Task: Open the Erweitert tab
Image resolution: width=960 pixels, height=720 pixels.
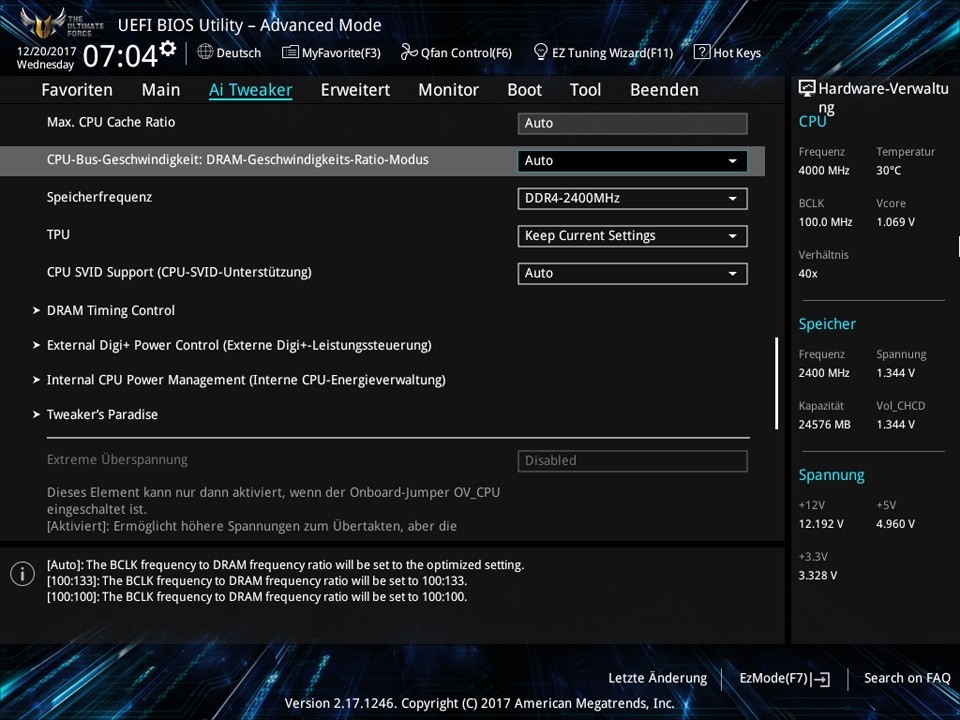Action: coord(355,90)
